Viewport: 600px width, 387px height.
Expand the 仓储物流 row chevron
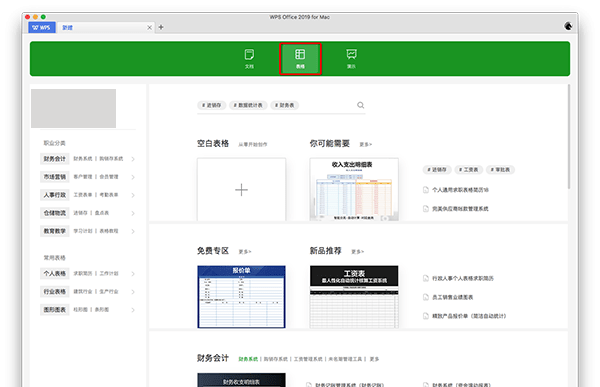133,213
